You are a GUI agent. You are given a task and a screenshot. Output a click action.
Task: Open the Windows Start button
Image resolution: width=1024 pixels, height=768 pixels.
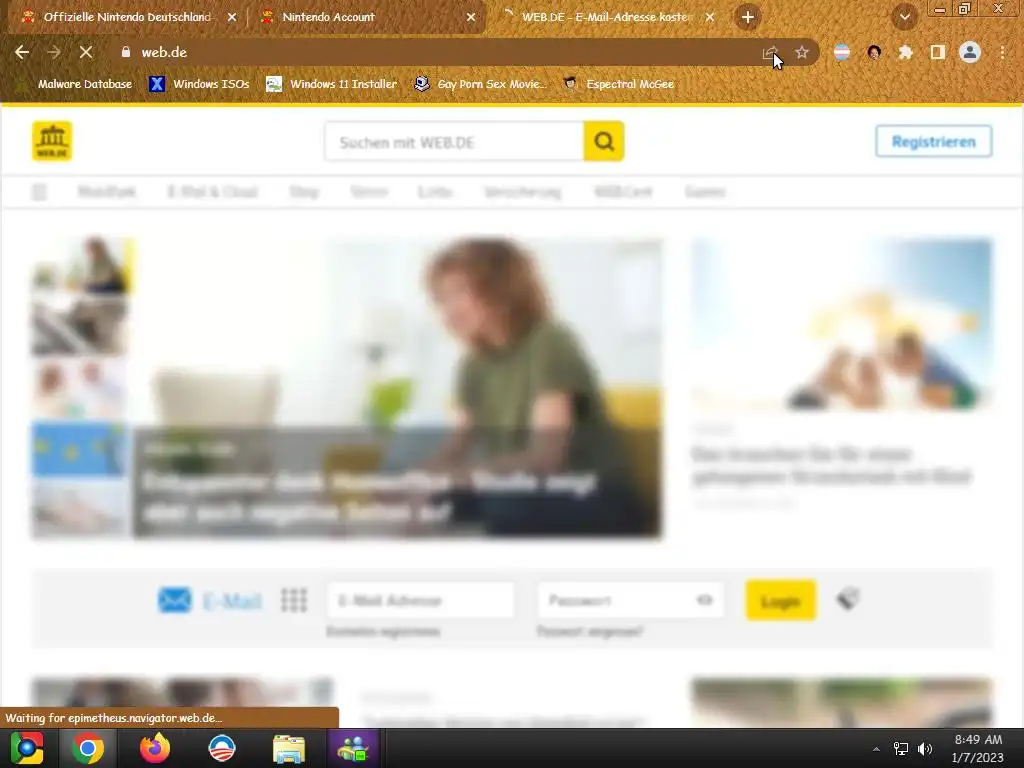27,748
